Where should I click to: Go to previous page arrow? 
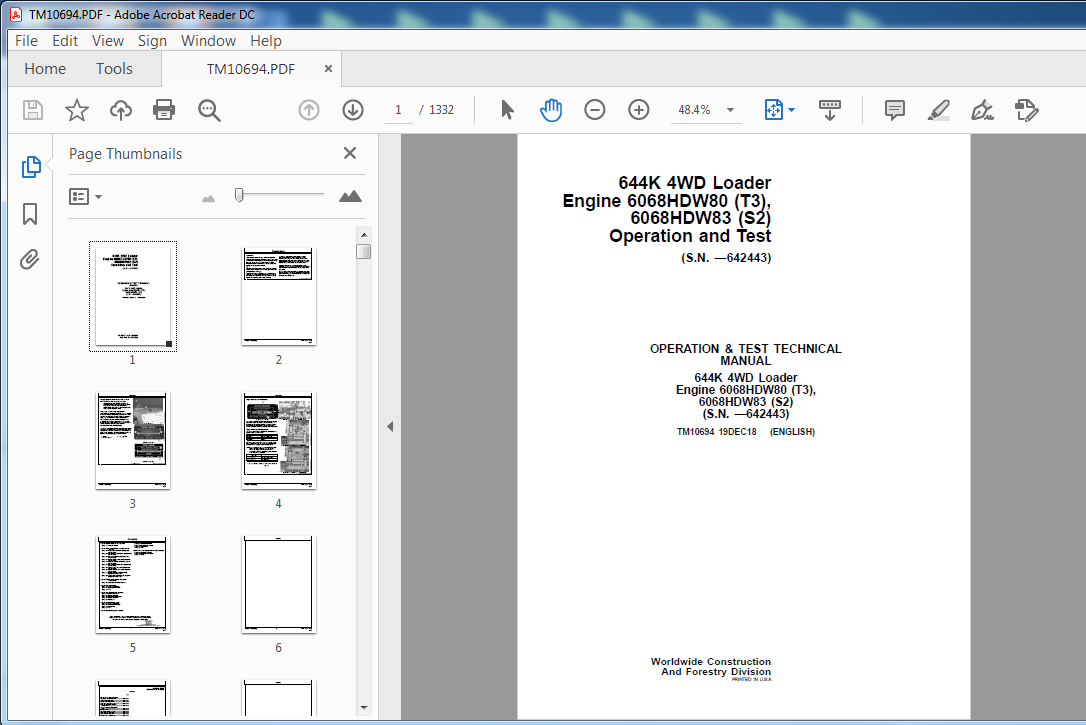[x=309, y=110]
